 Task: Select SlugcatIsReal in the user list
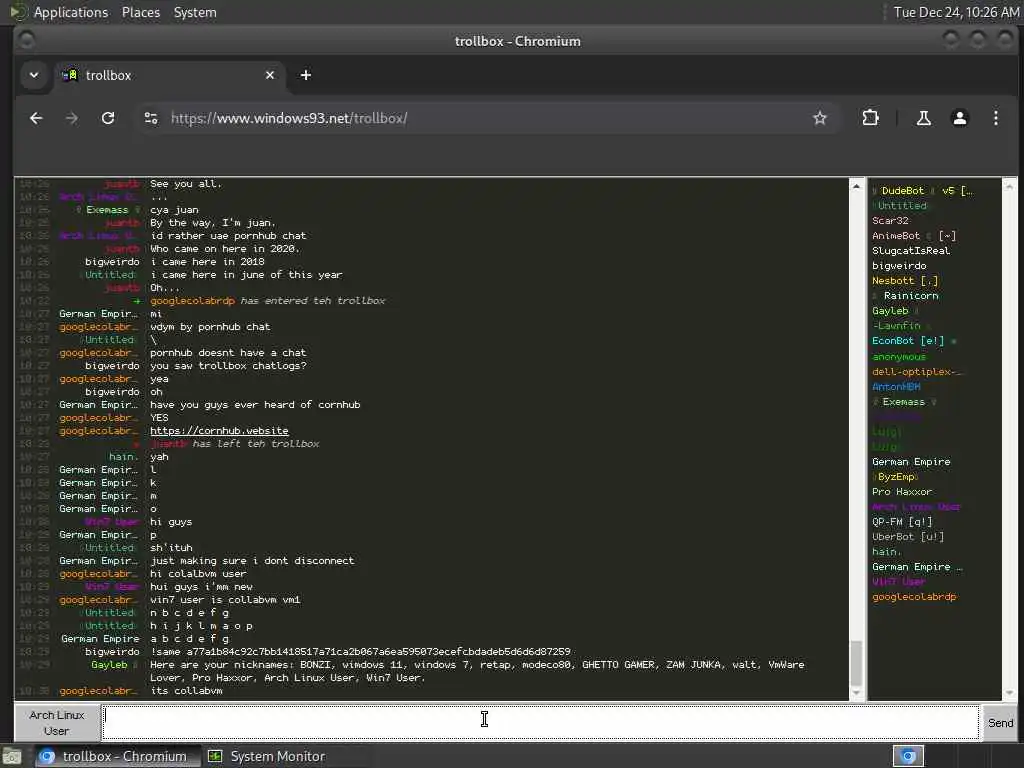pyautogui.click(x=911, y=251)
